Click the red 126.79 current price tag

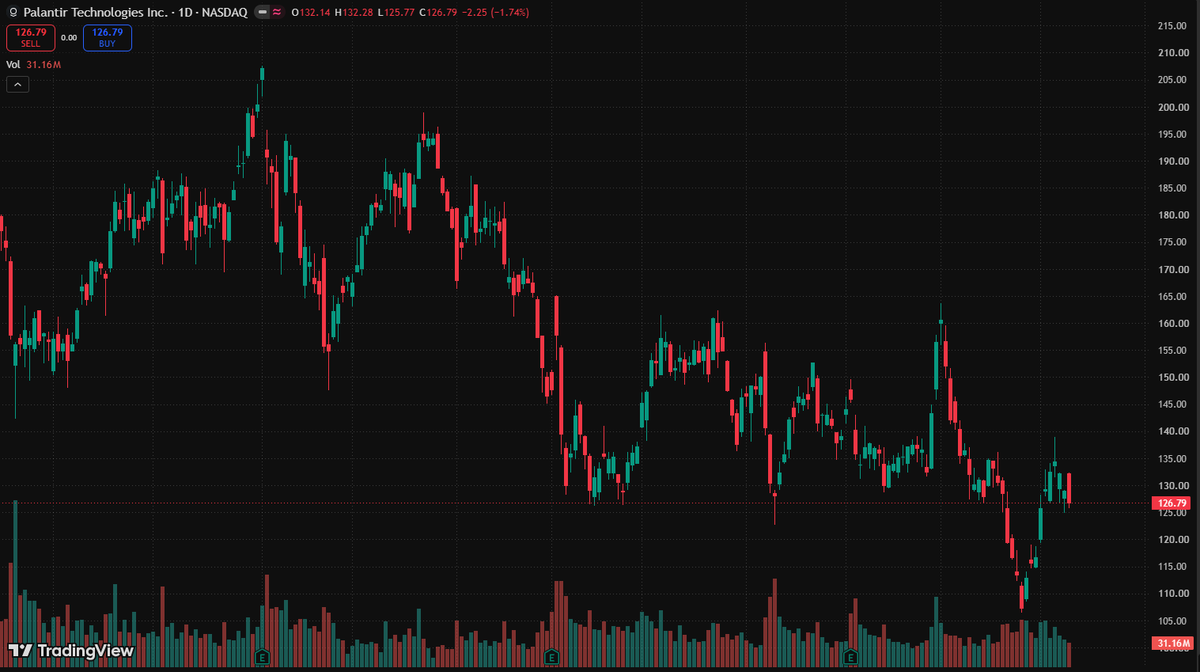1171,503
